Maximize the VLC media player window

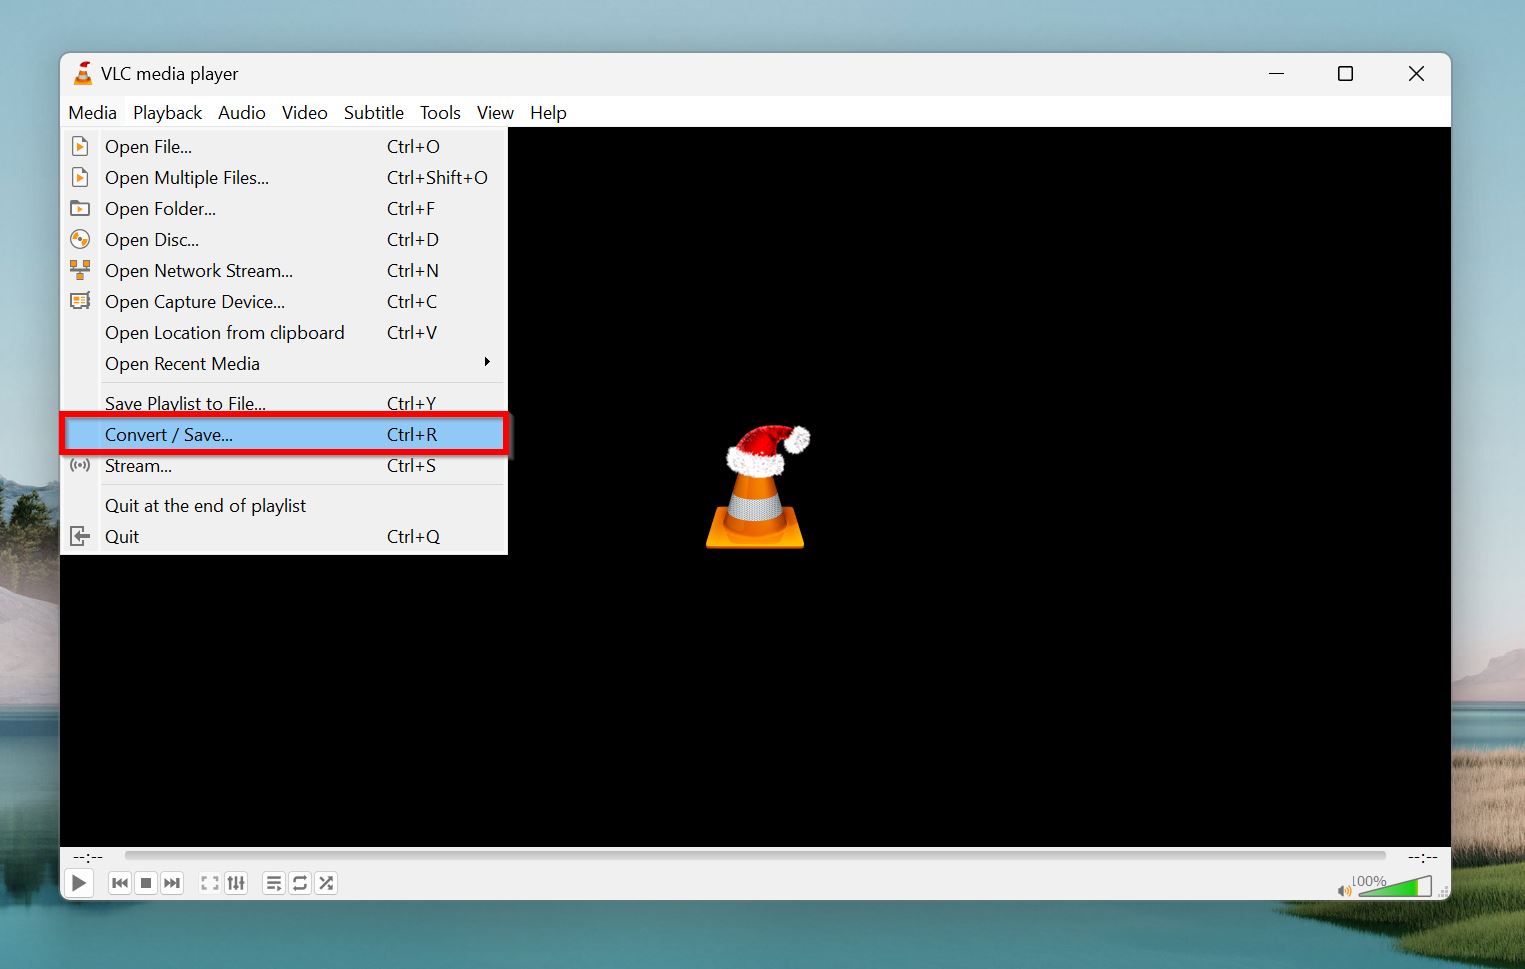coord(1346,74)
